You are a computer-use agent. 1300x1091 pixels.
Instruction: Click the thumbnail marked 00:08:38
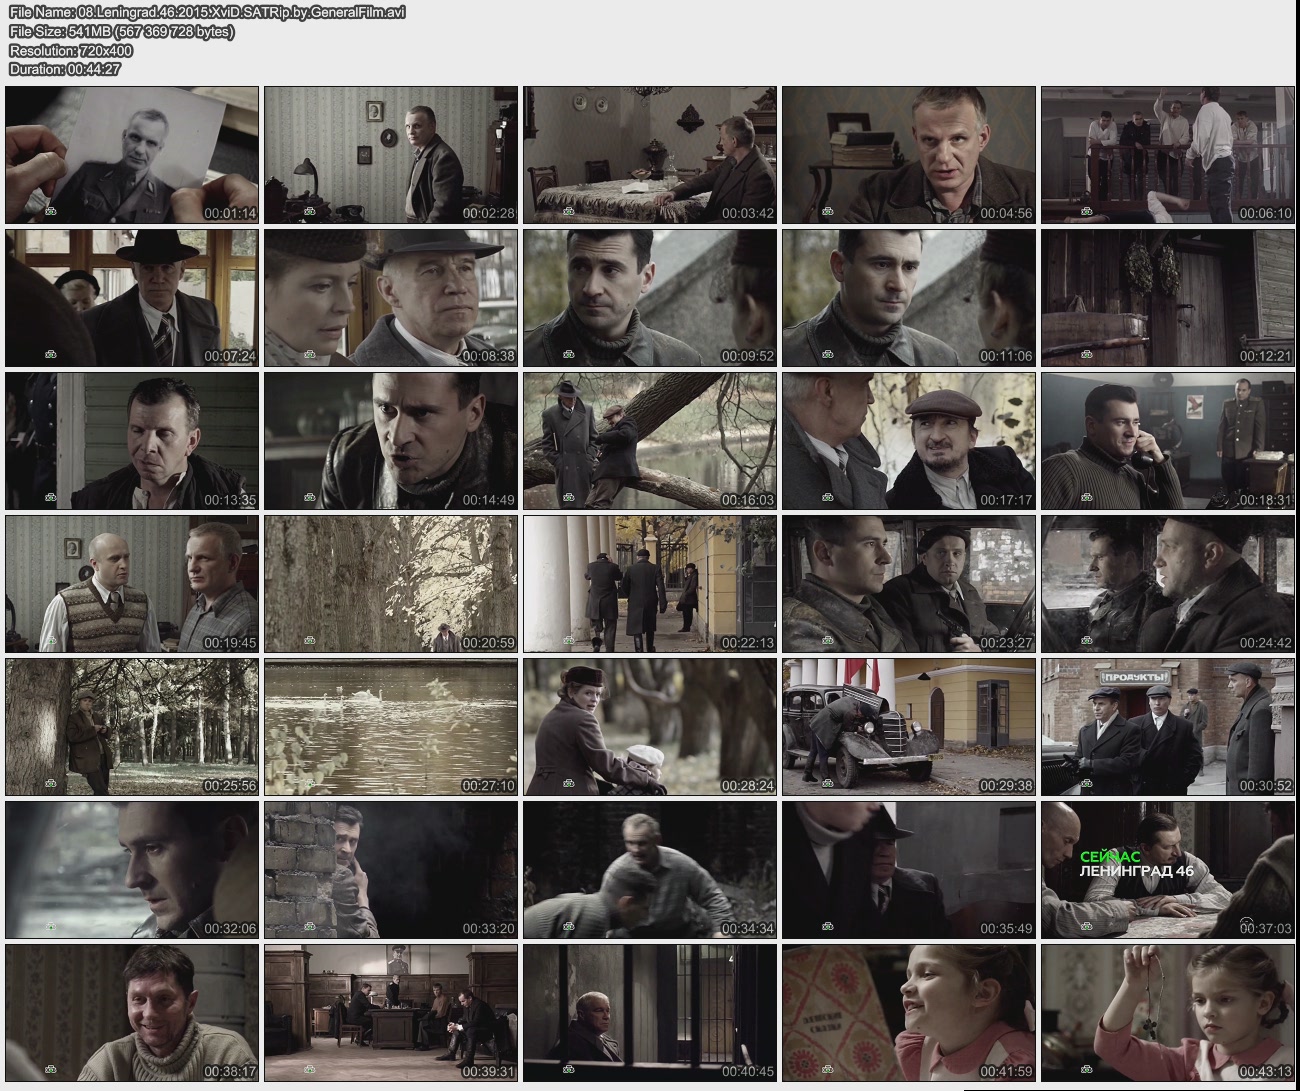(x=390, y=298)
